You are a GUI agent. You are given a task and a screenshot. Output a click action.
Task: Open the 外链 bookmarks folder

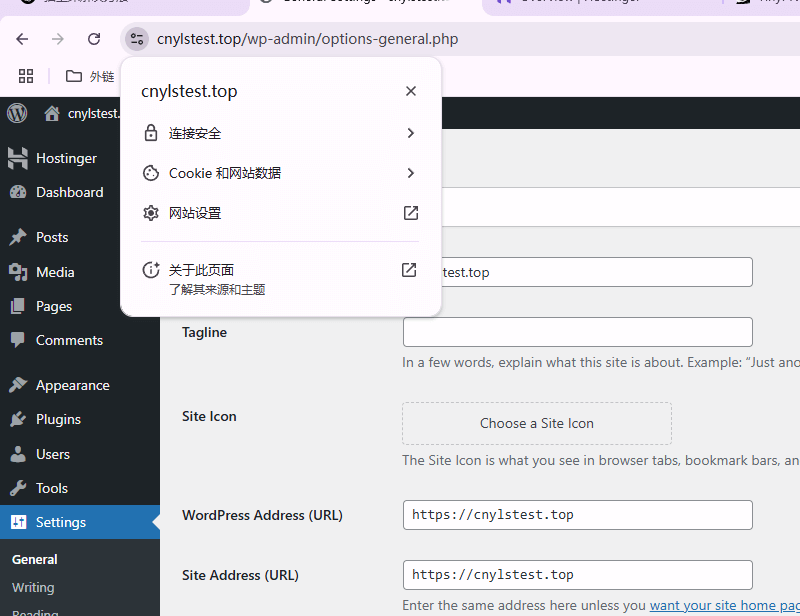click(x=90, y=76)
